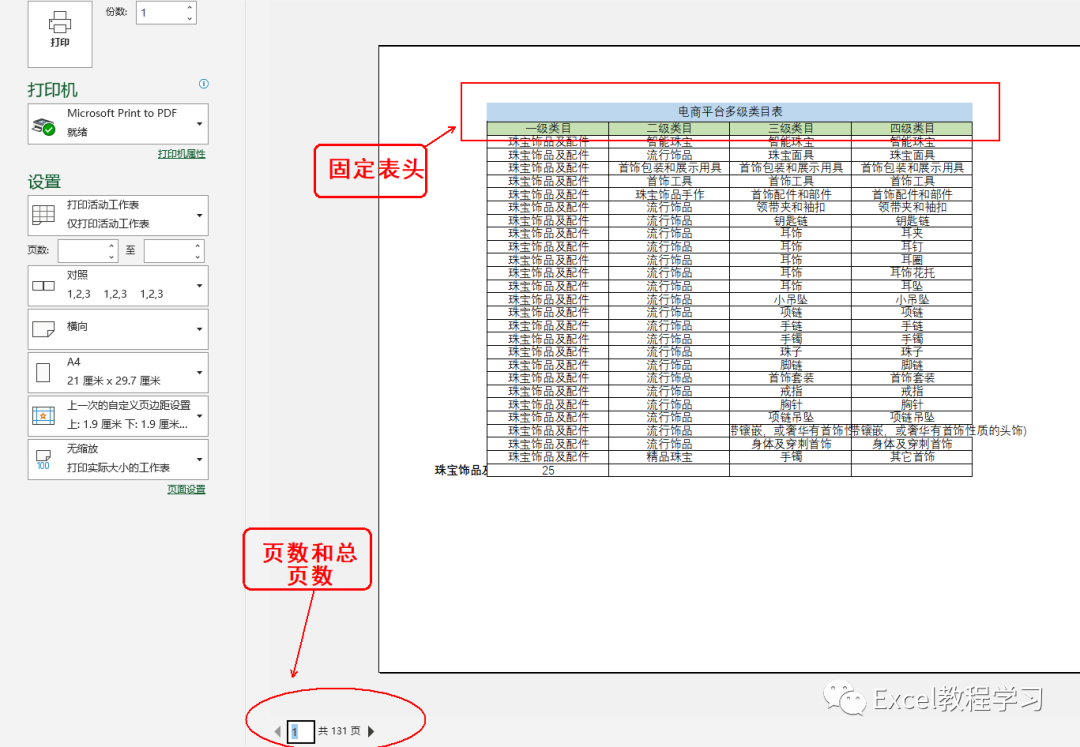The height and width of the screenshot is (747, 1080).
Task: Decrease copies with the down stepper arrow
Action: tap(190, 19)
